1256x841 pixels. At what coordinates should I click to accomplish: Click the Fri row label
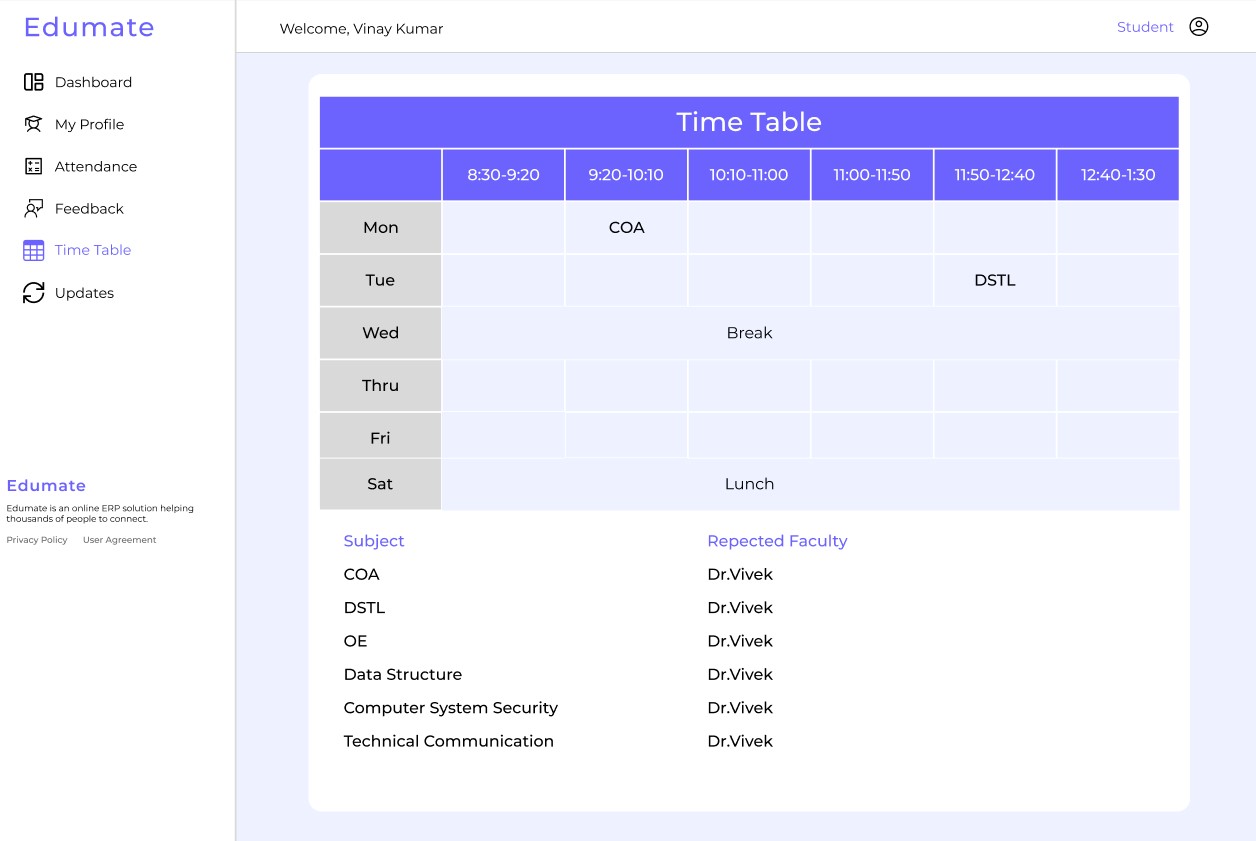tap(380, 438)
